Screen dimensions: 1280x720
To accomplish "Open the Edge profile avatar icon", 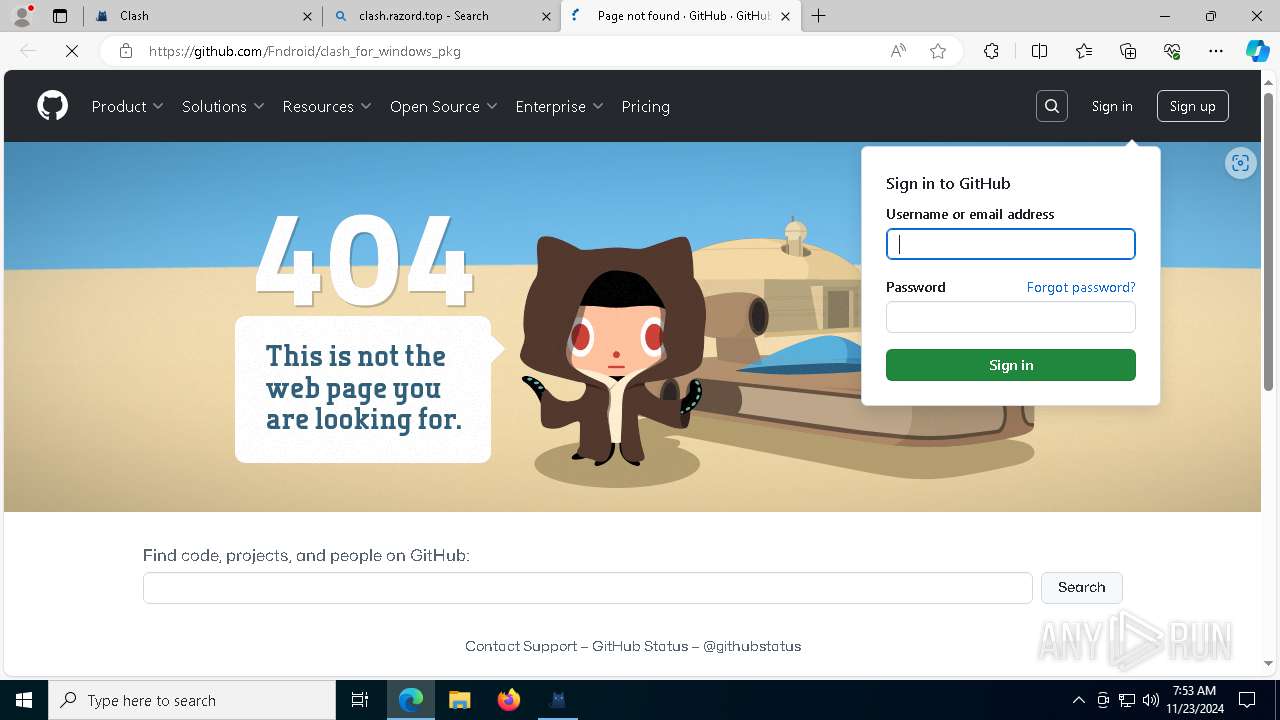I will tap(22, 16).
